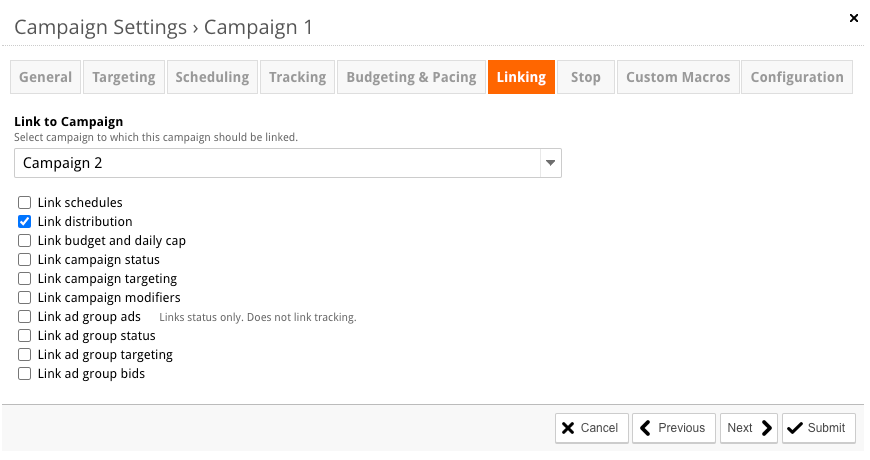Enable Link ad group bids
Viewport: 870px width, 460px height.
[24, 373]
